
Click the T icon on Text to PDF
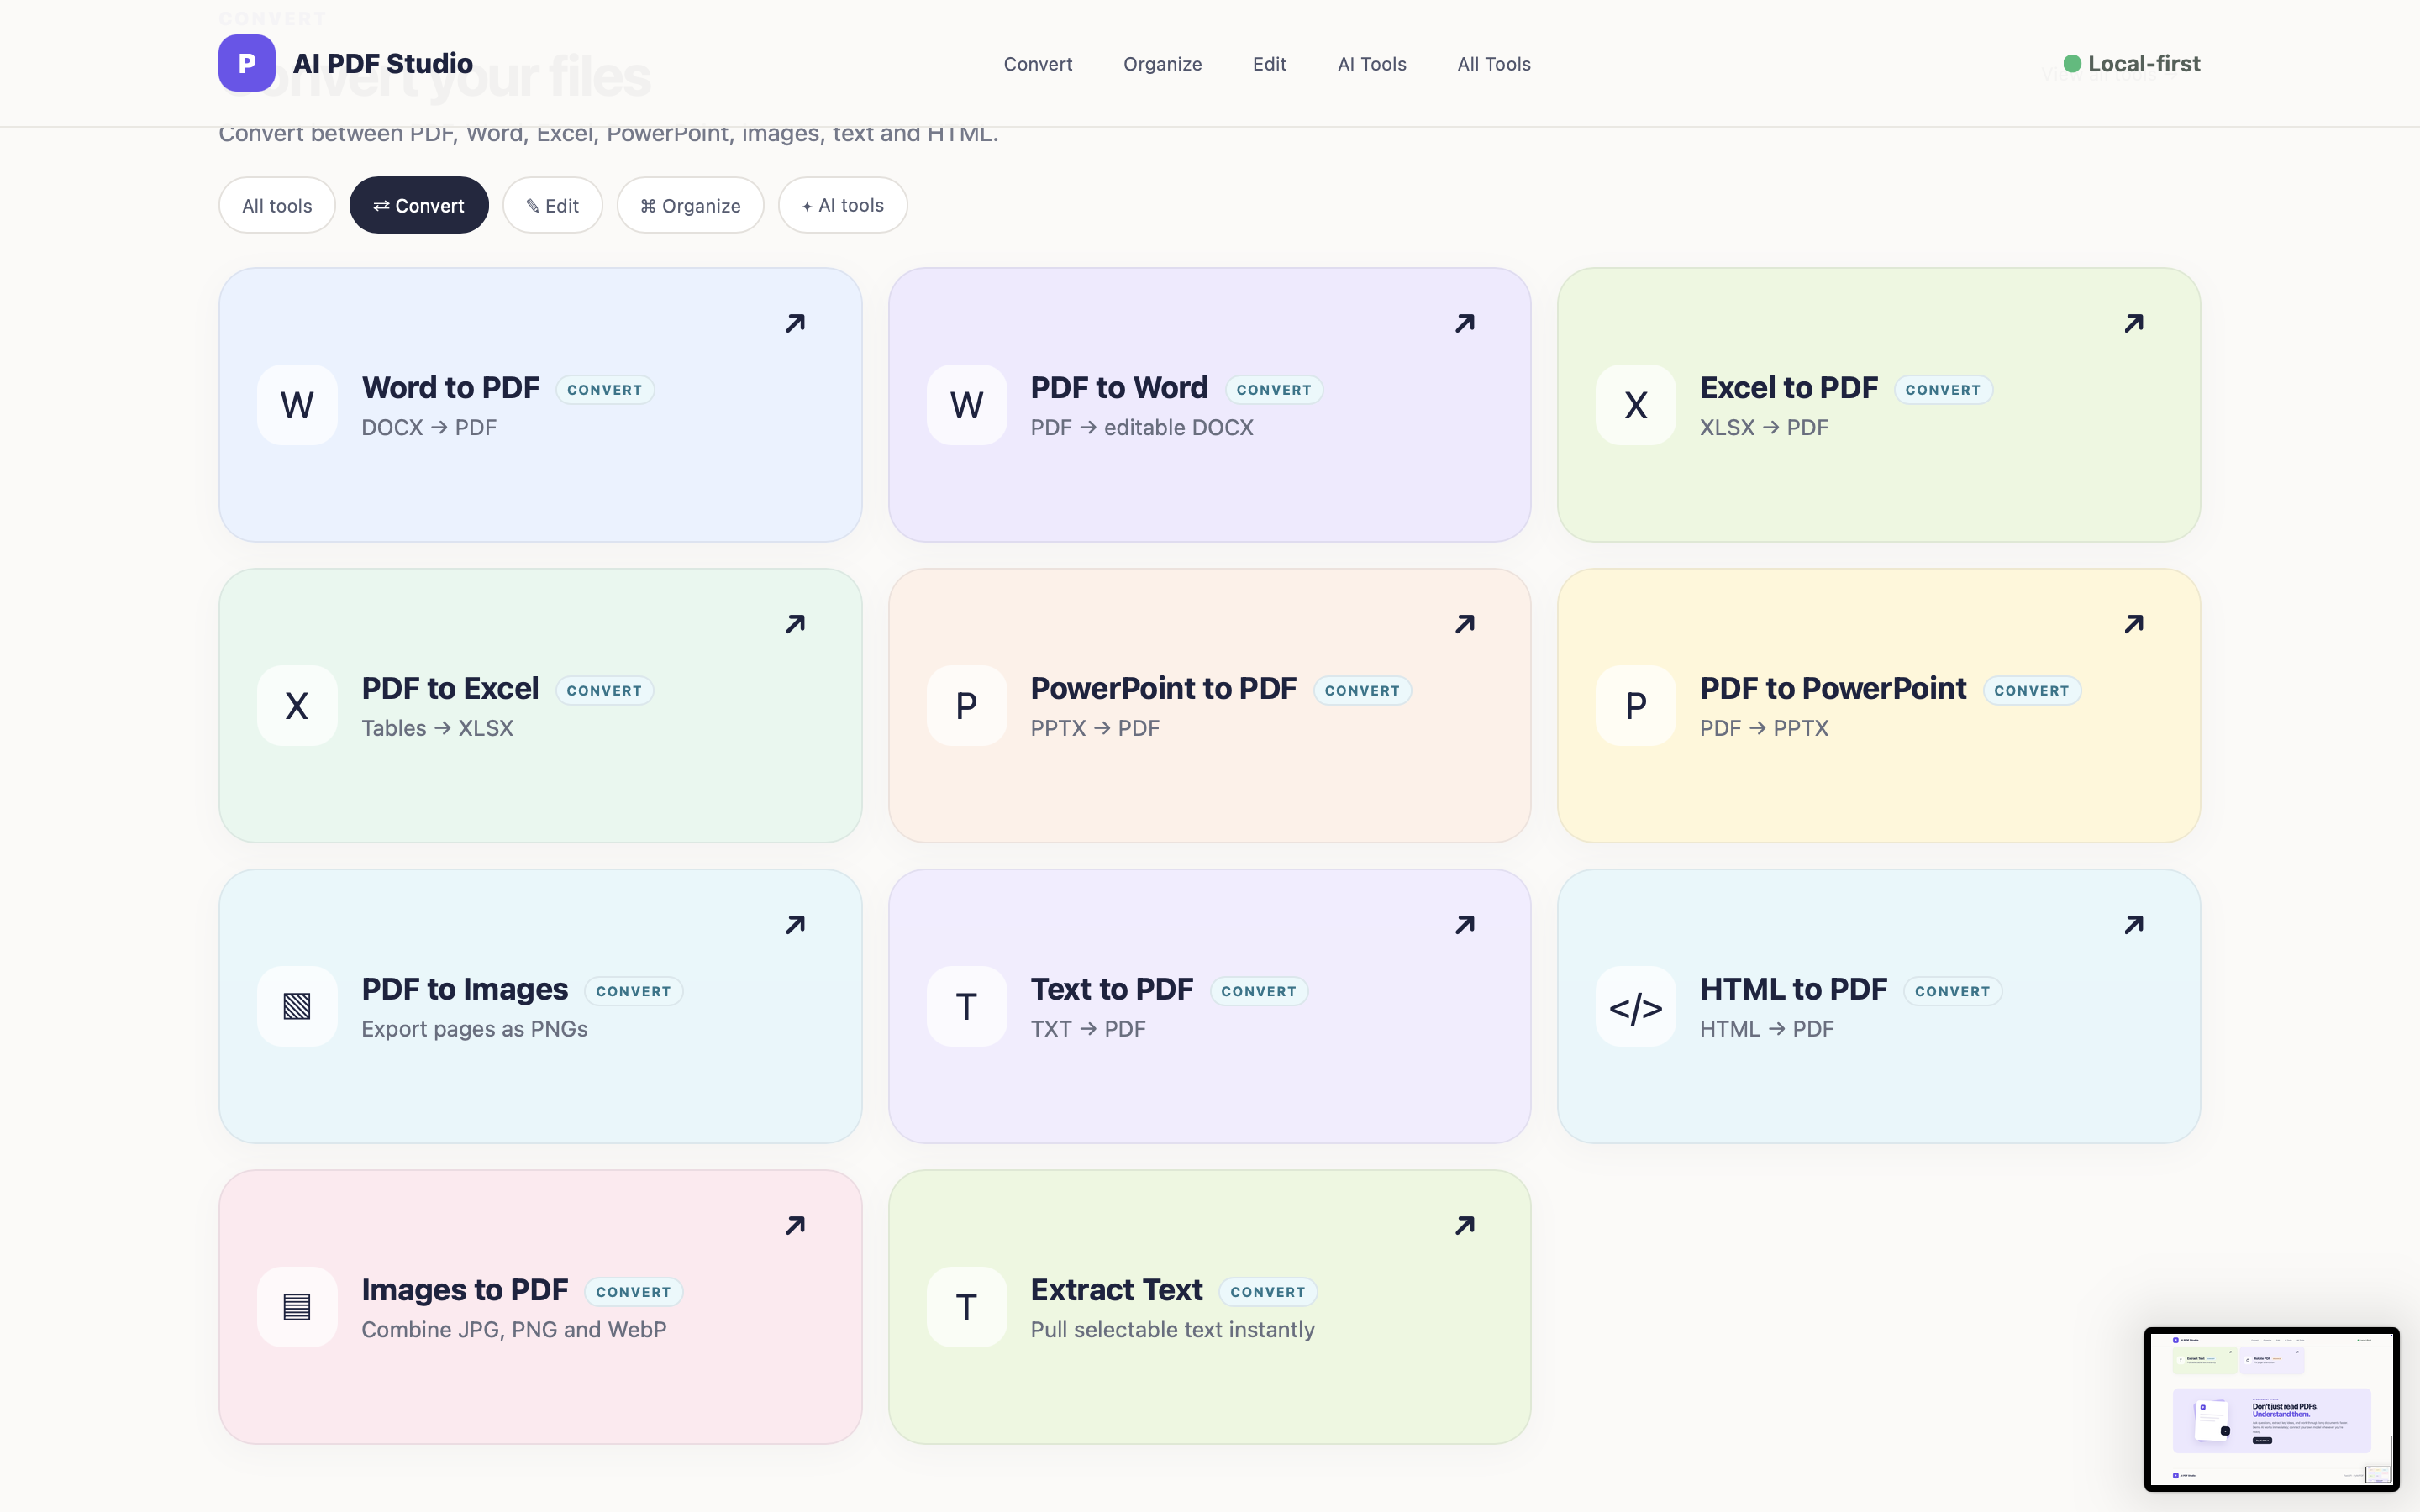coord(966,1006)
